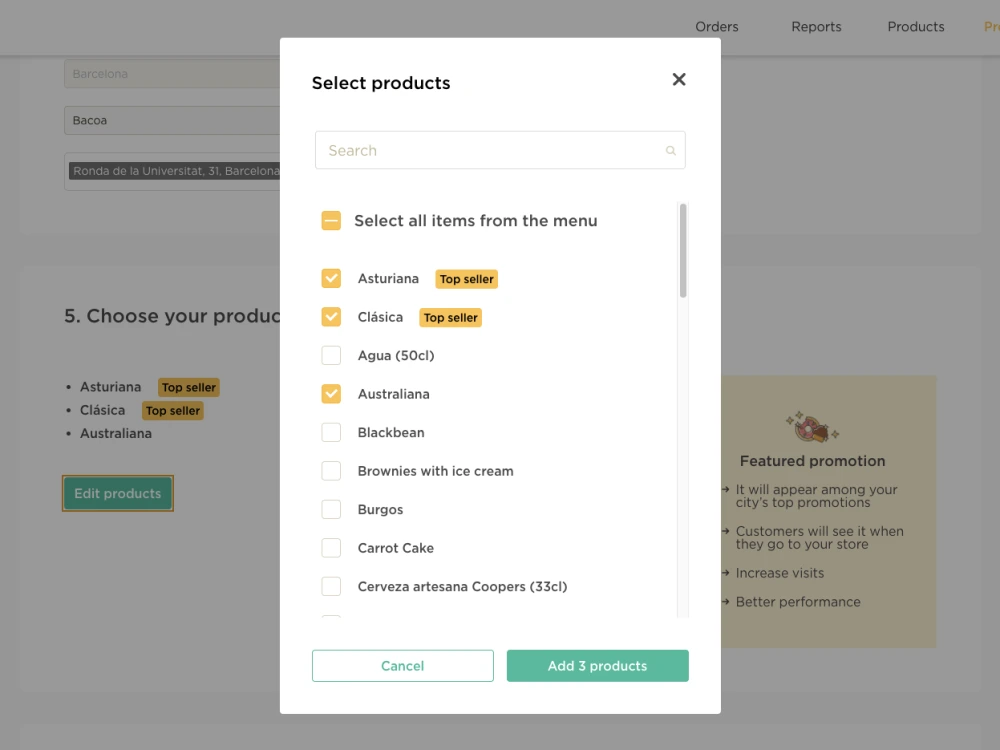Click the Featured promotion heading
The height and width of the screenshot is (750, 1000).
coord(812,461)
